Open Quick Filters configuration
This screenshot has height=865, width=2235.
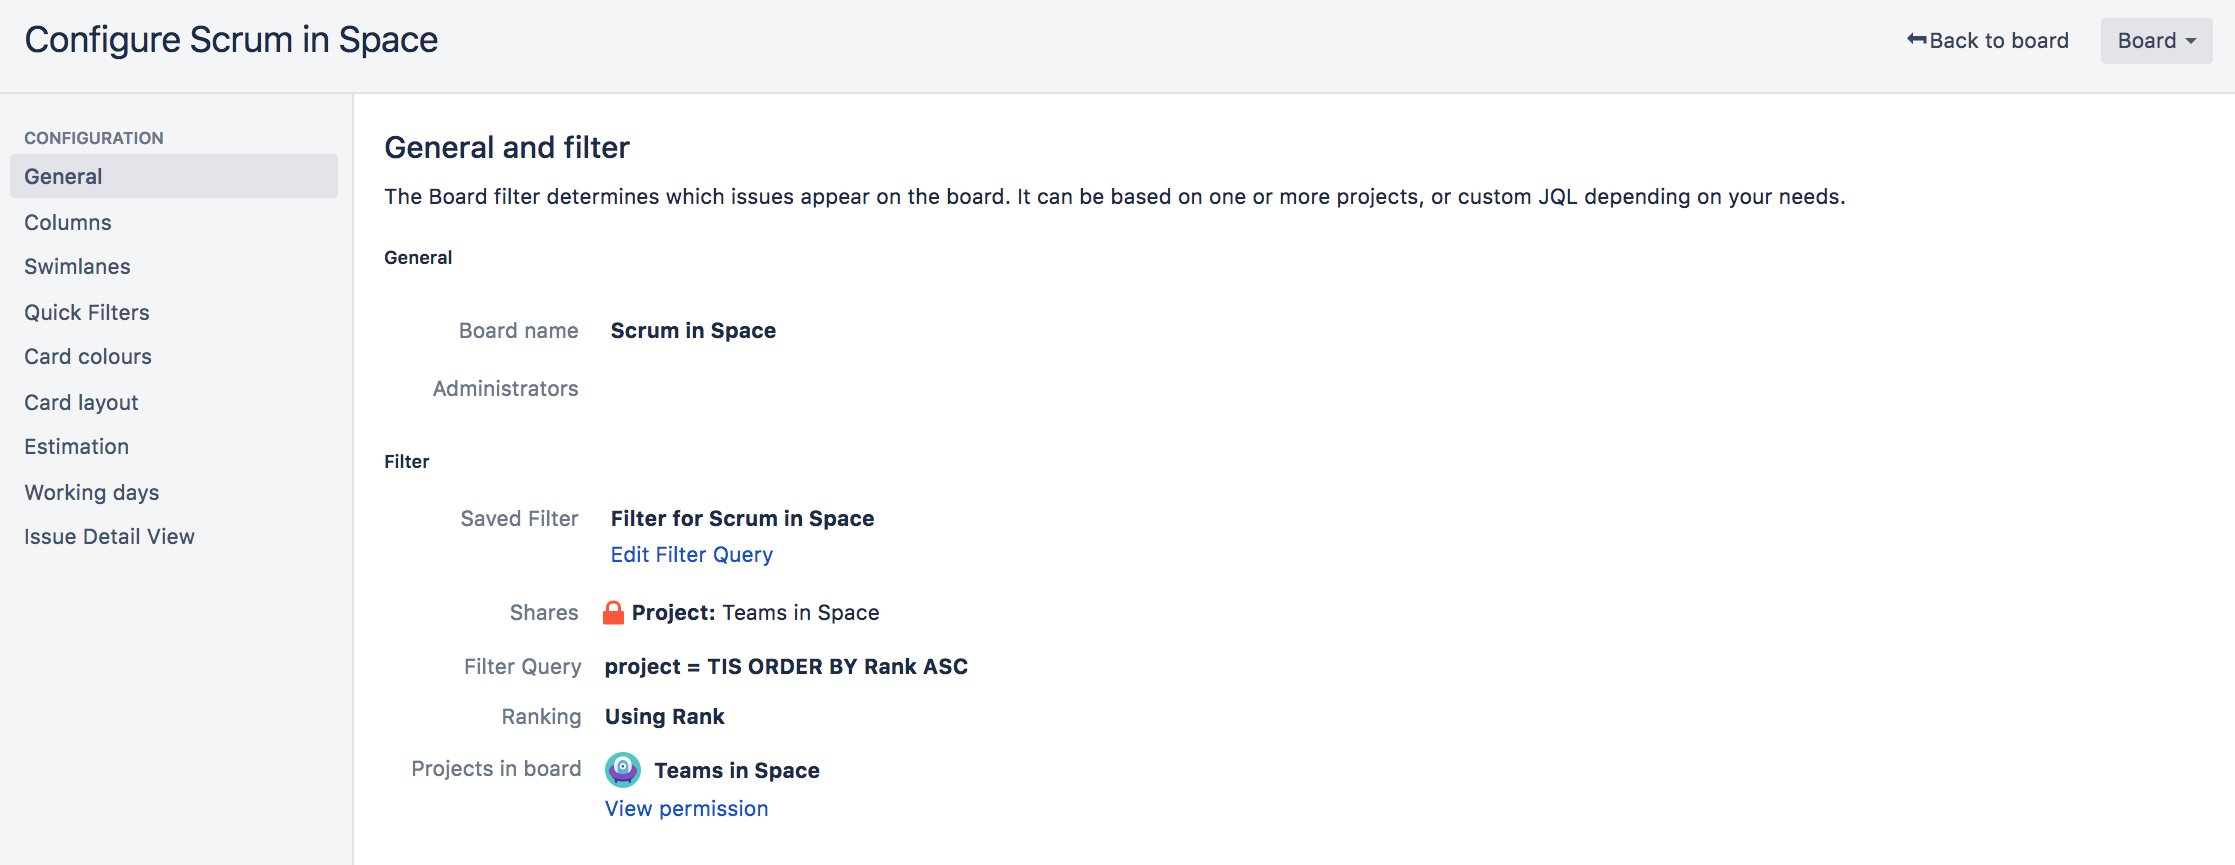tap(87, 313)
